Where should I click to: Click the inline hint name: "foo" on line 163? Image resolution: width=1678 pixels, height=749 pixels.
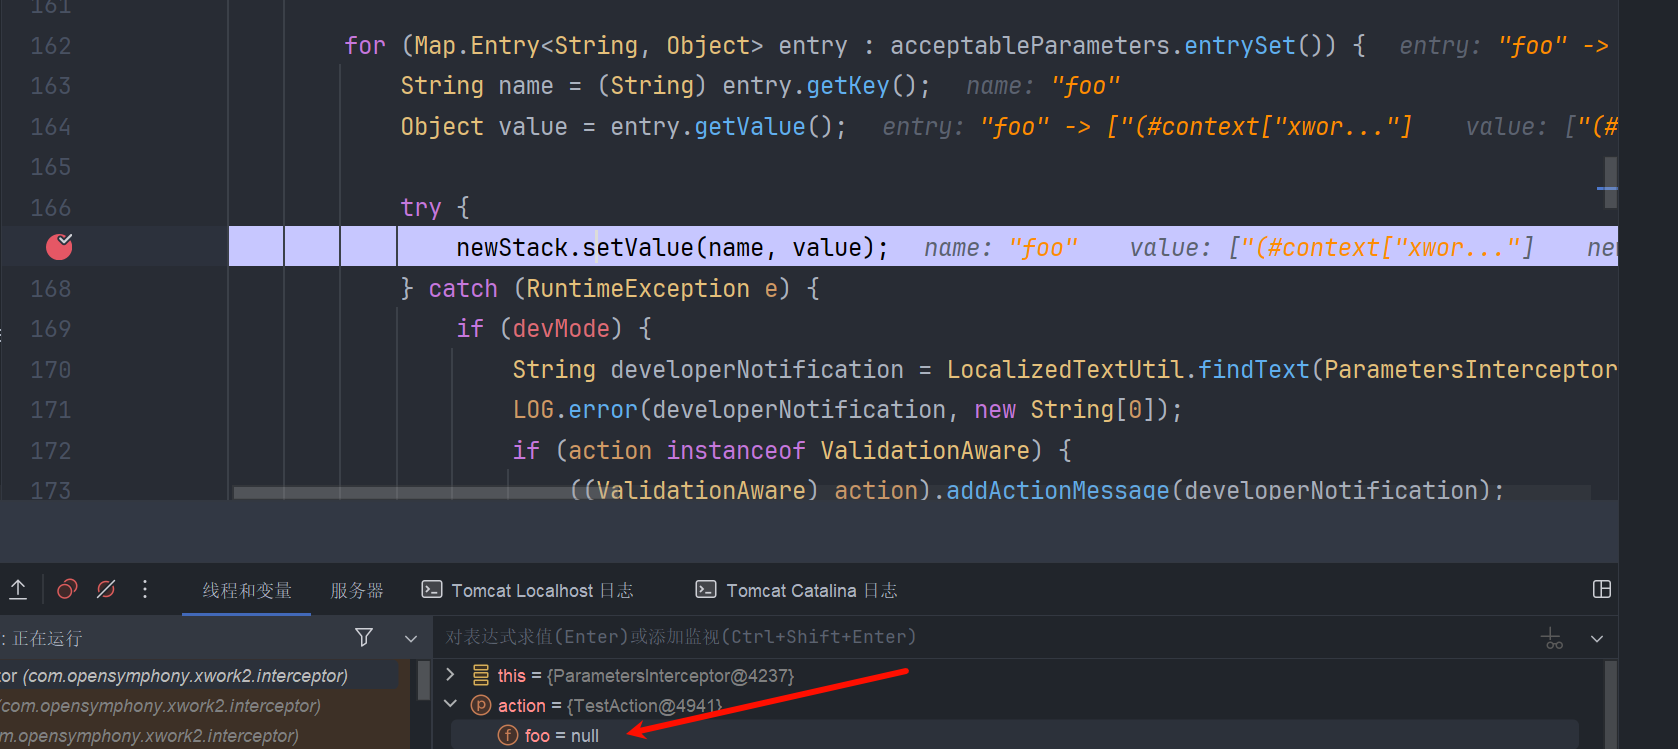click(x=1043, y=86)
